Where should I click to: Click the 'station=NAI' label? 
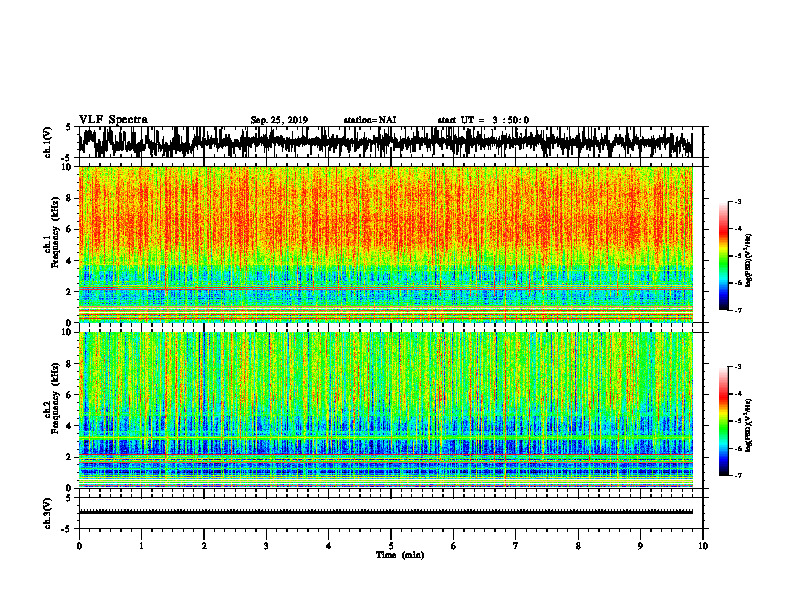click(370, 120)
